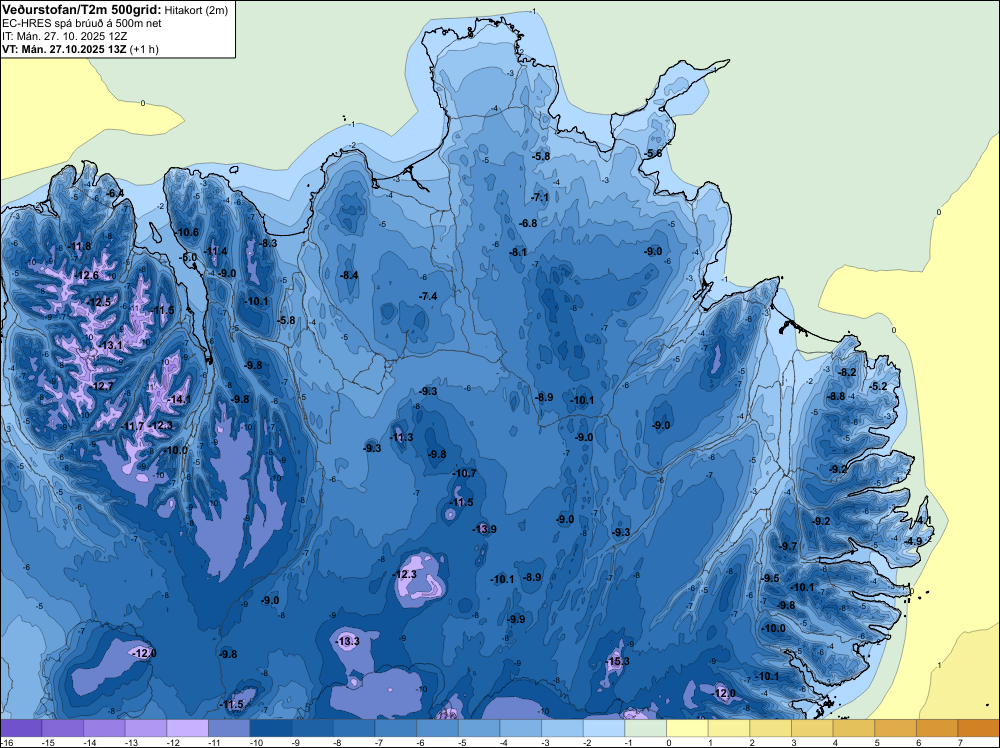Click the -15.3 temperature label

click(618, 661)
